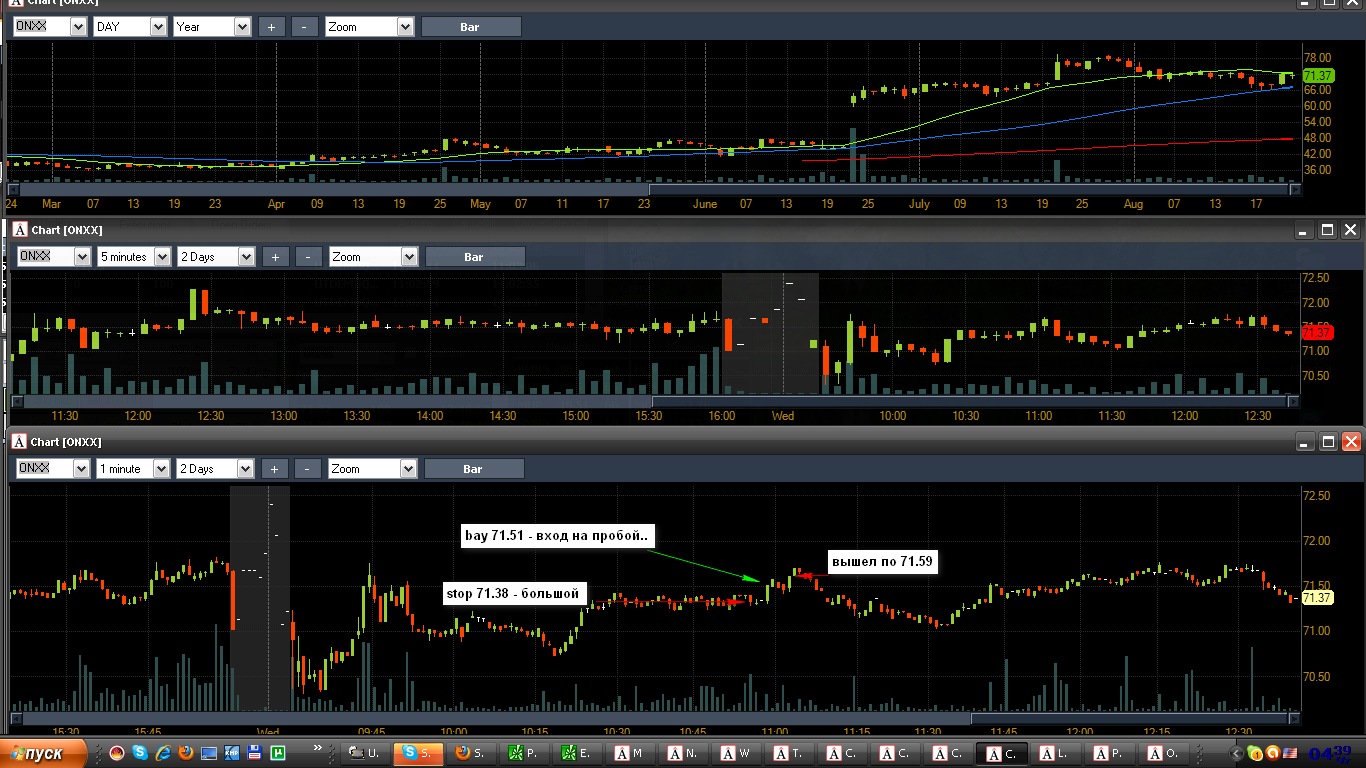Click the right scroll arrow of the 5 minutes chart

tap(1294, 402)
